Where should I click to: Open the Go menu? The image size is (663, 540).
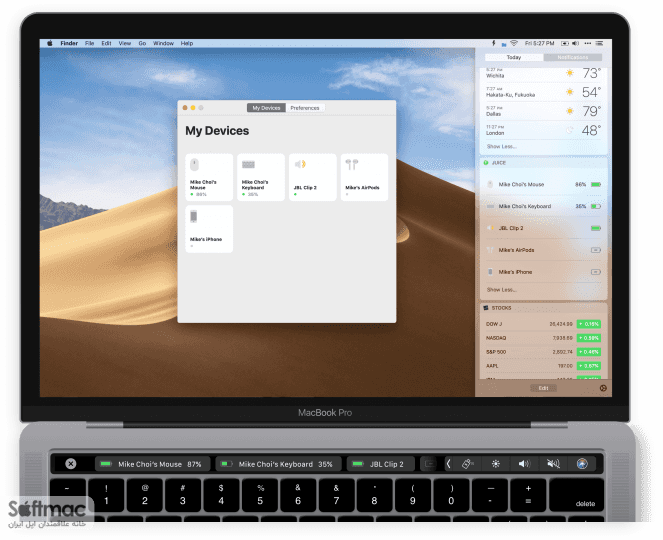coord(142,43)
